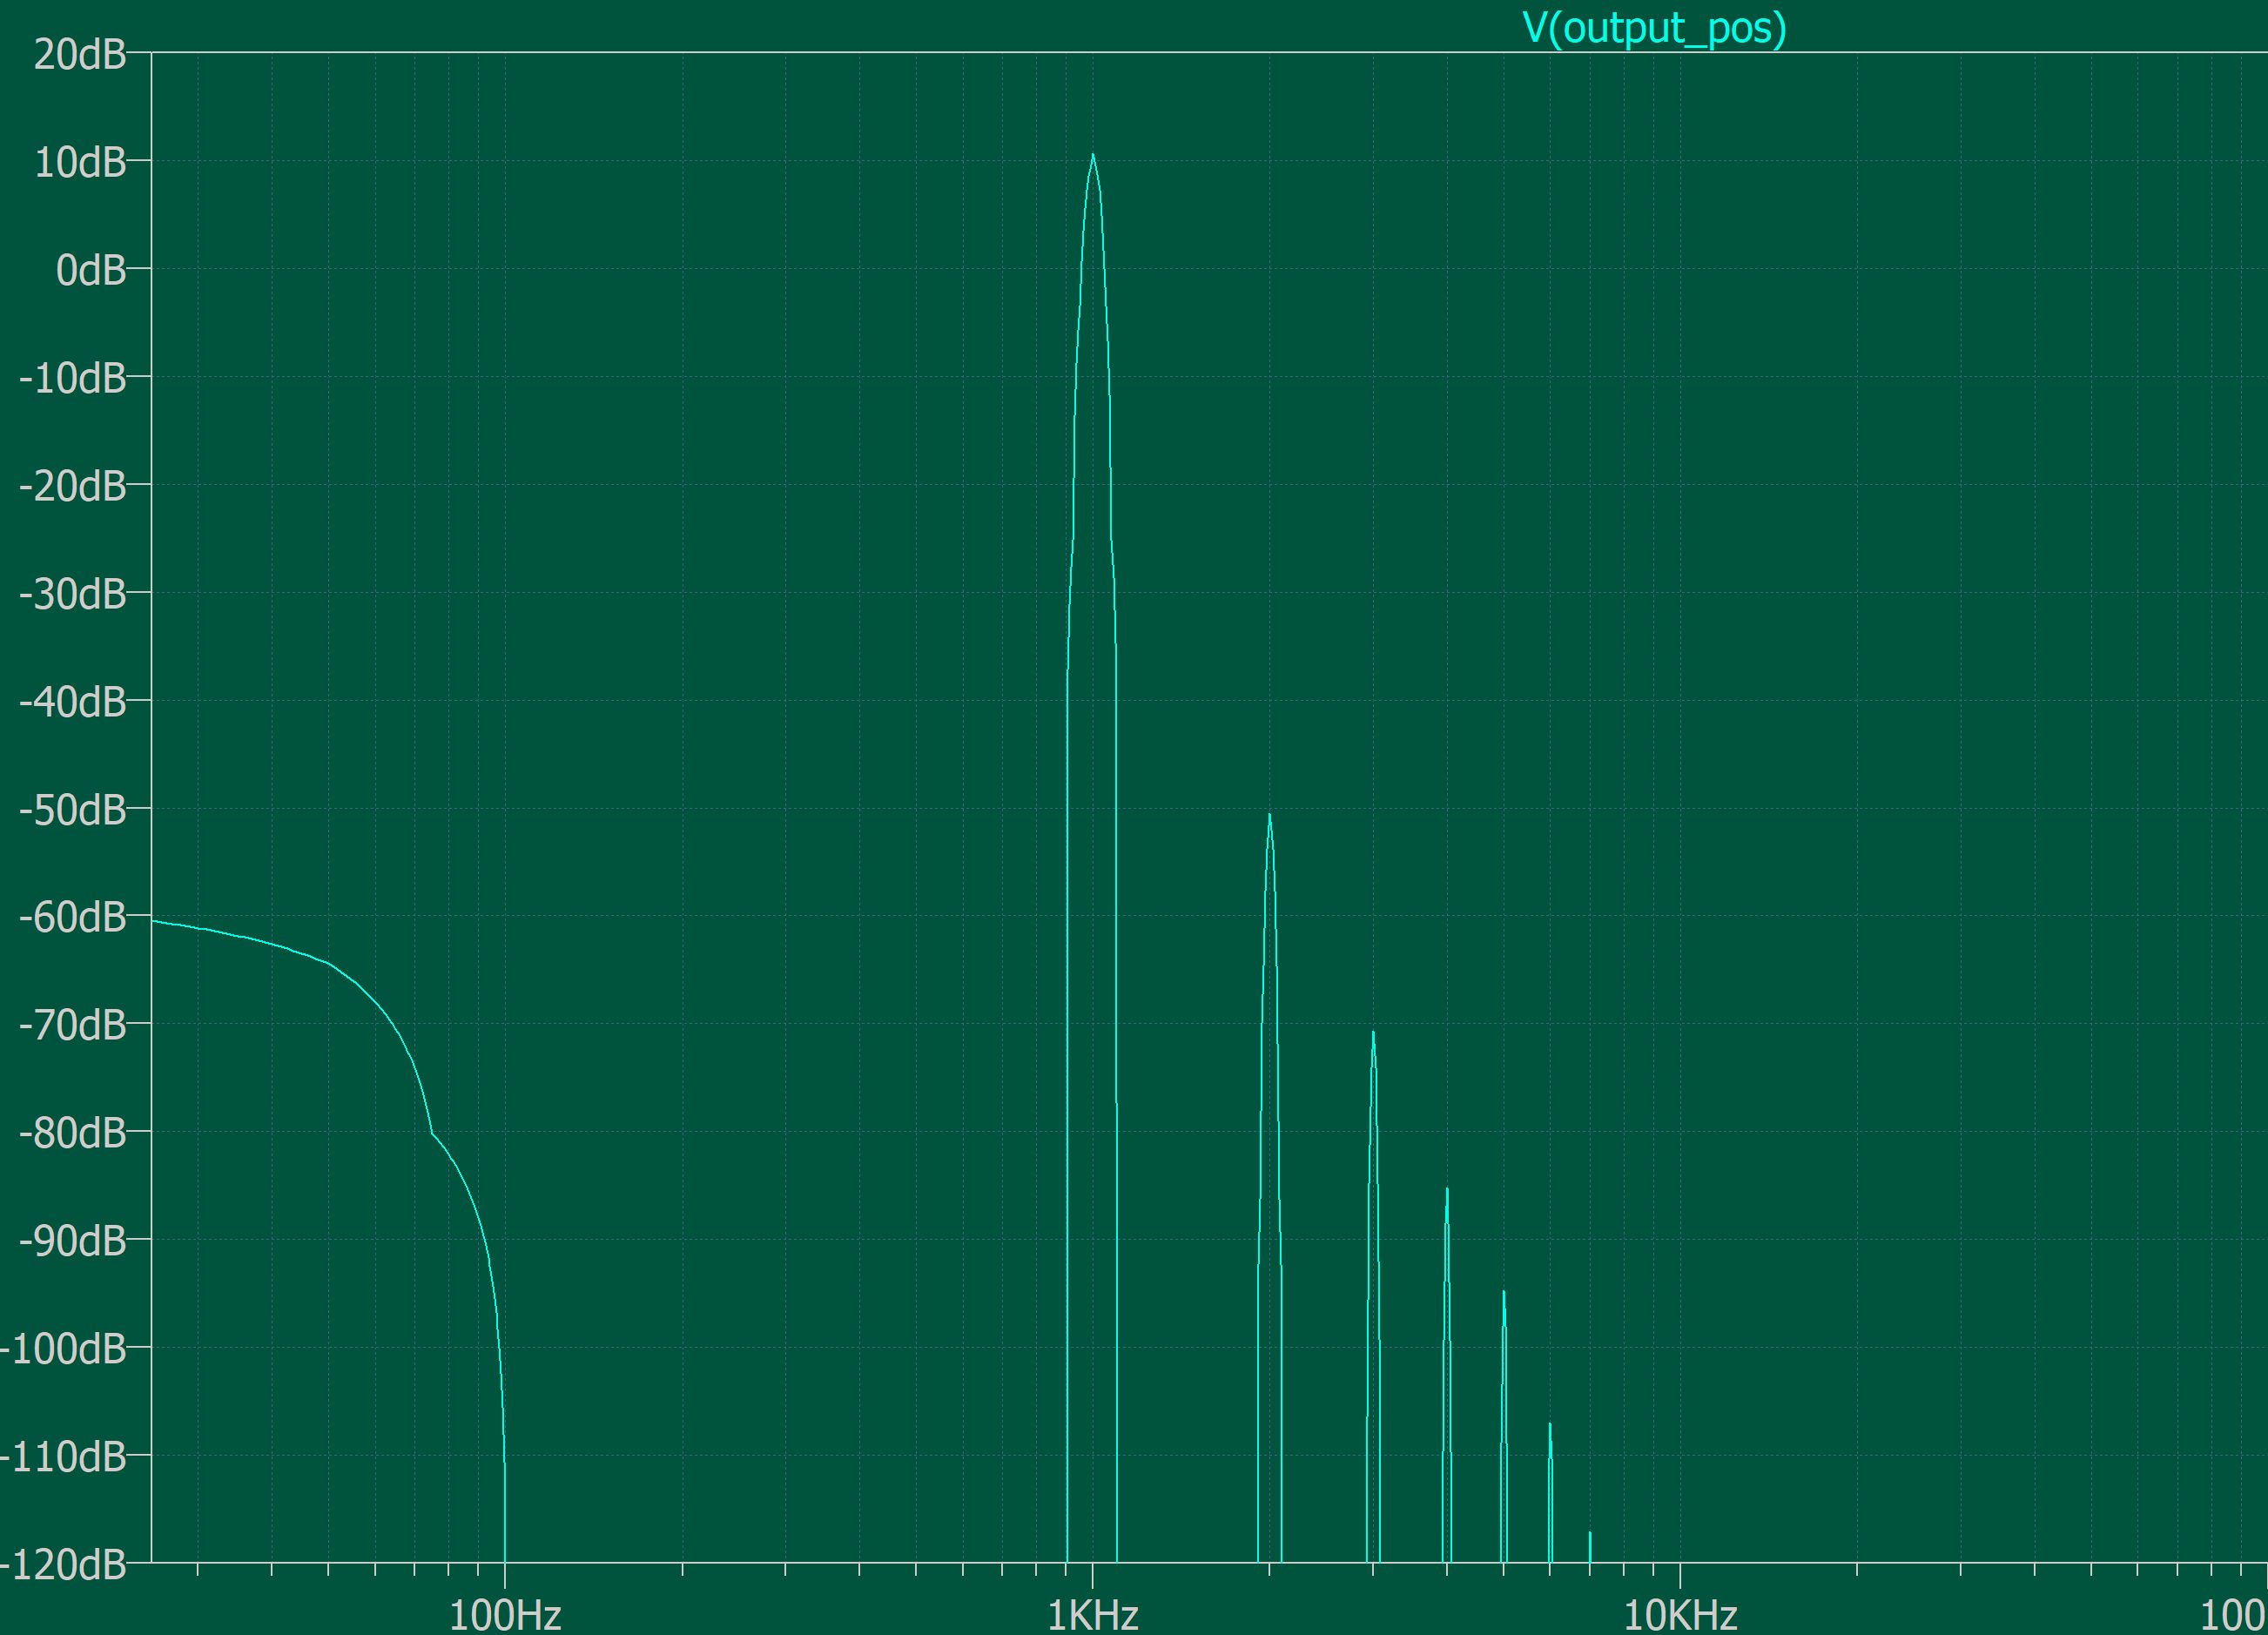This screenshot has width=2268, height=1635.
Task: Click the -80dB axis label
Action: point(73,1133)
